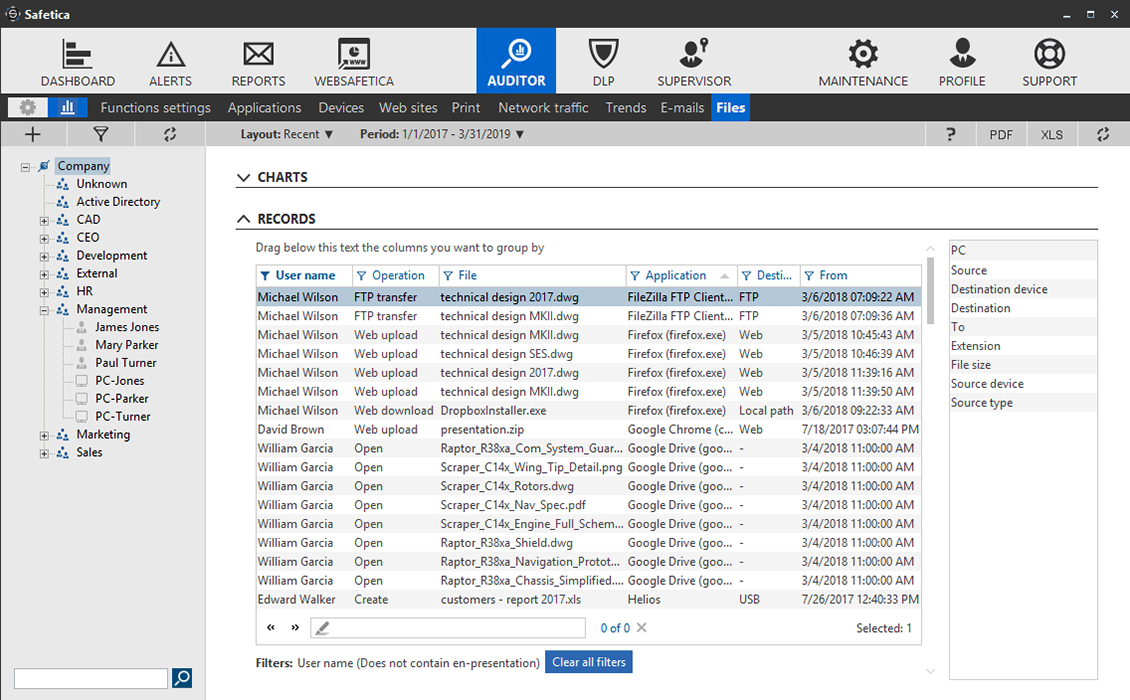The height and width of the screenshot is (700, 1130).
Task: Clear the records search box
Action: [641, 627]
